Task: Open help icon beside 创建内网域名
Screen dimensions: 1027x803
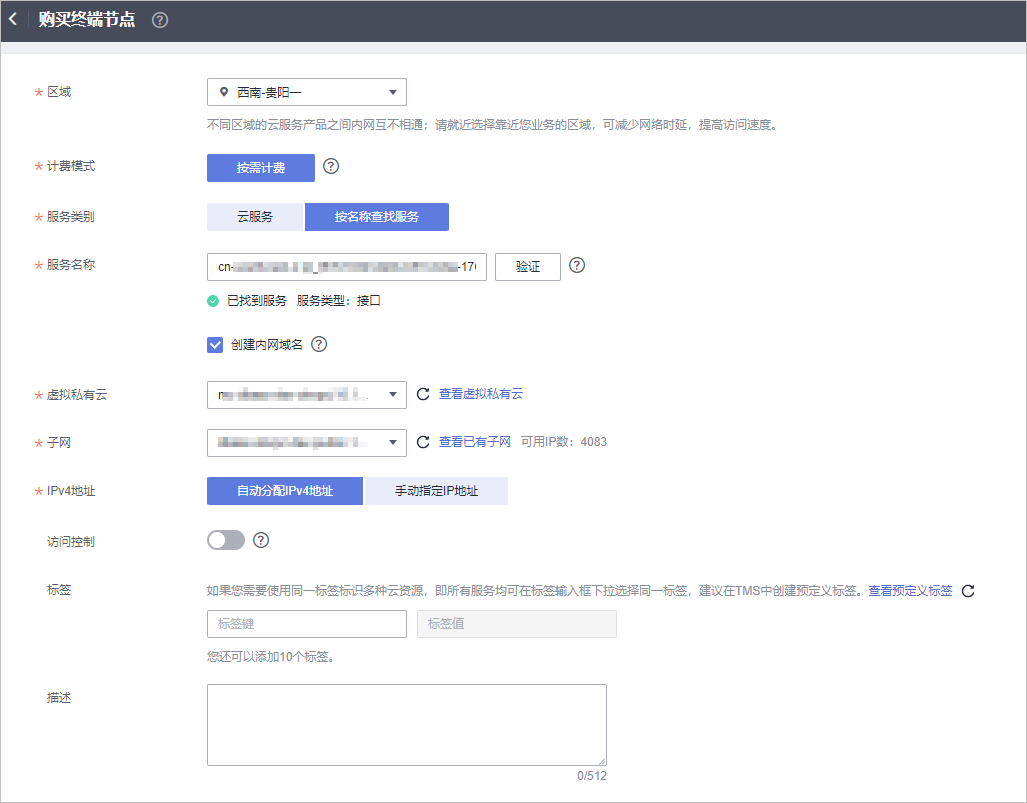Action: coord(319,345)
